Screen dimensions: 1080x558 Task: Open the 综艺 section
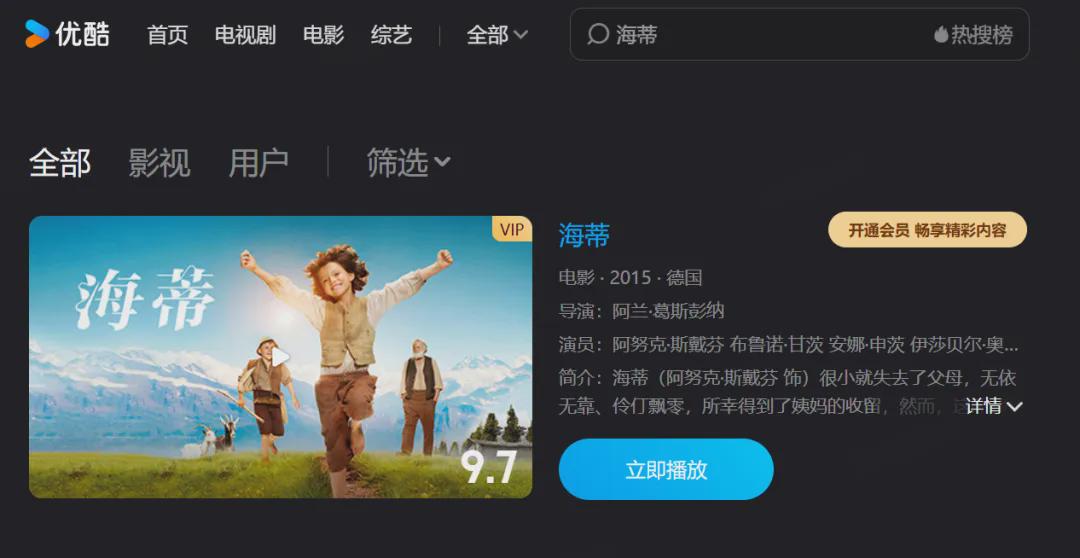pos(391,34)
